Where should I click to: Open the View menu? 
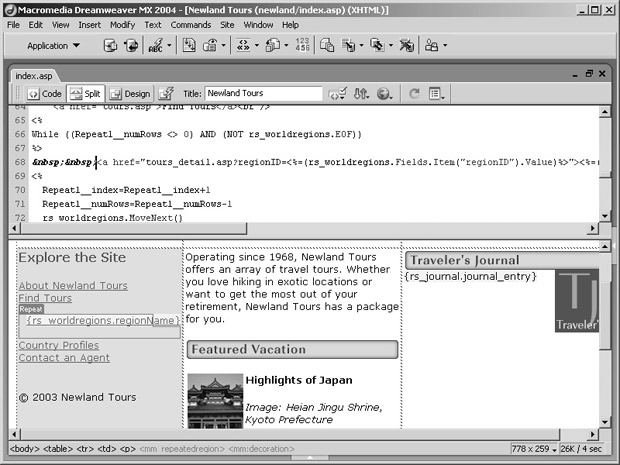60,25
